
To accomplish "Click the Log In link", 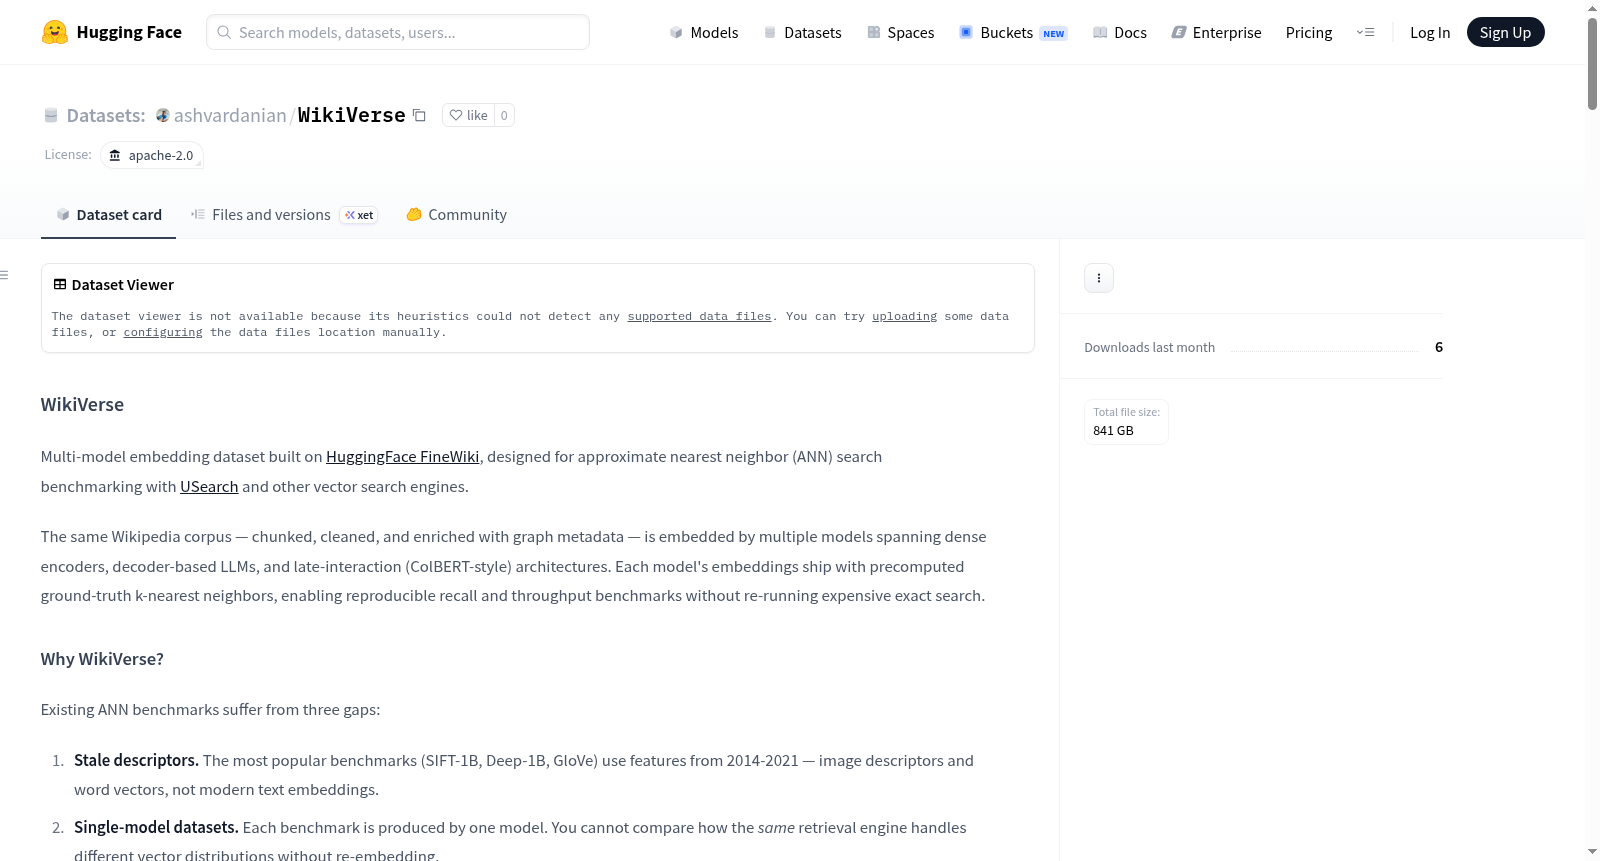I will tap(1430, 32).
